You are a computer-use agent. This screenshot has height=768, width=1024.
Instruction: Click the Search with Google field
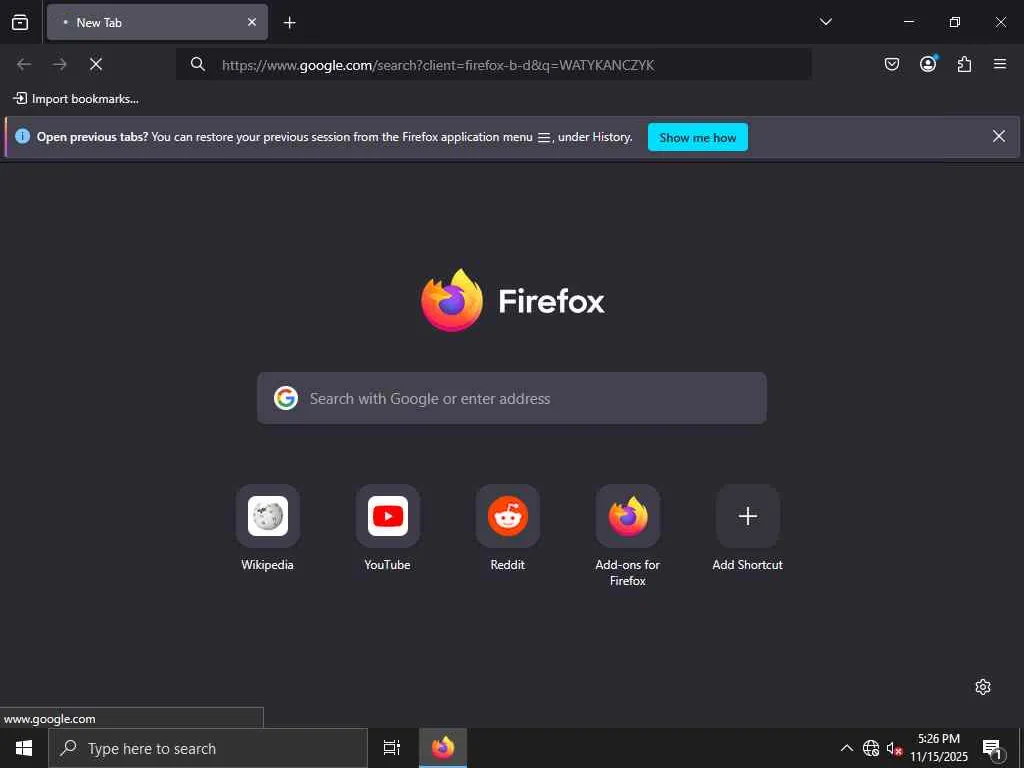511,398
